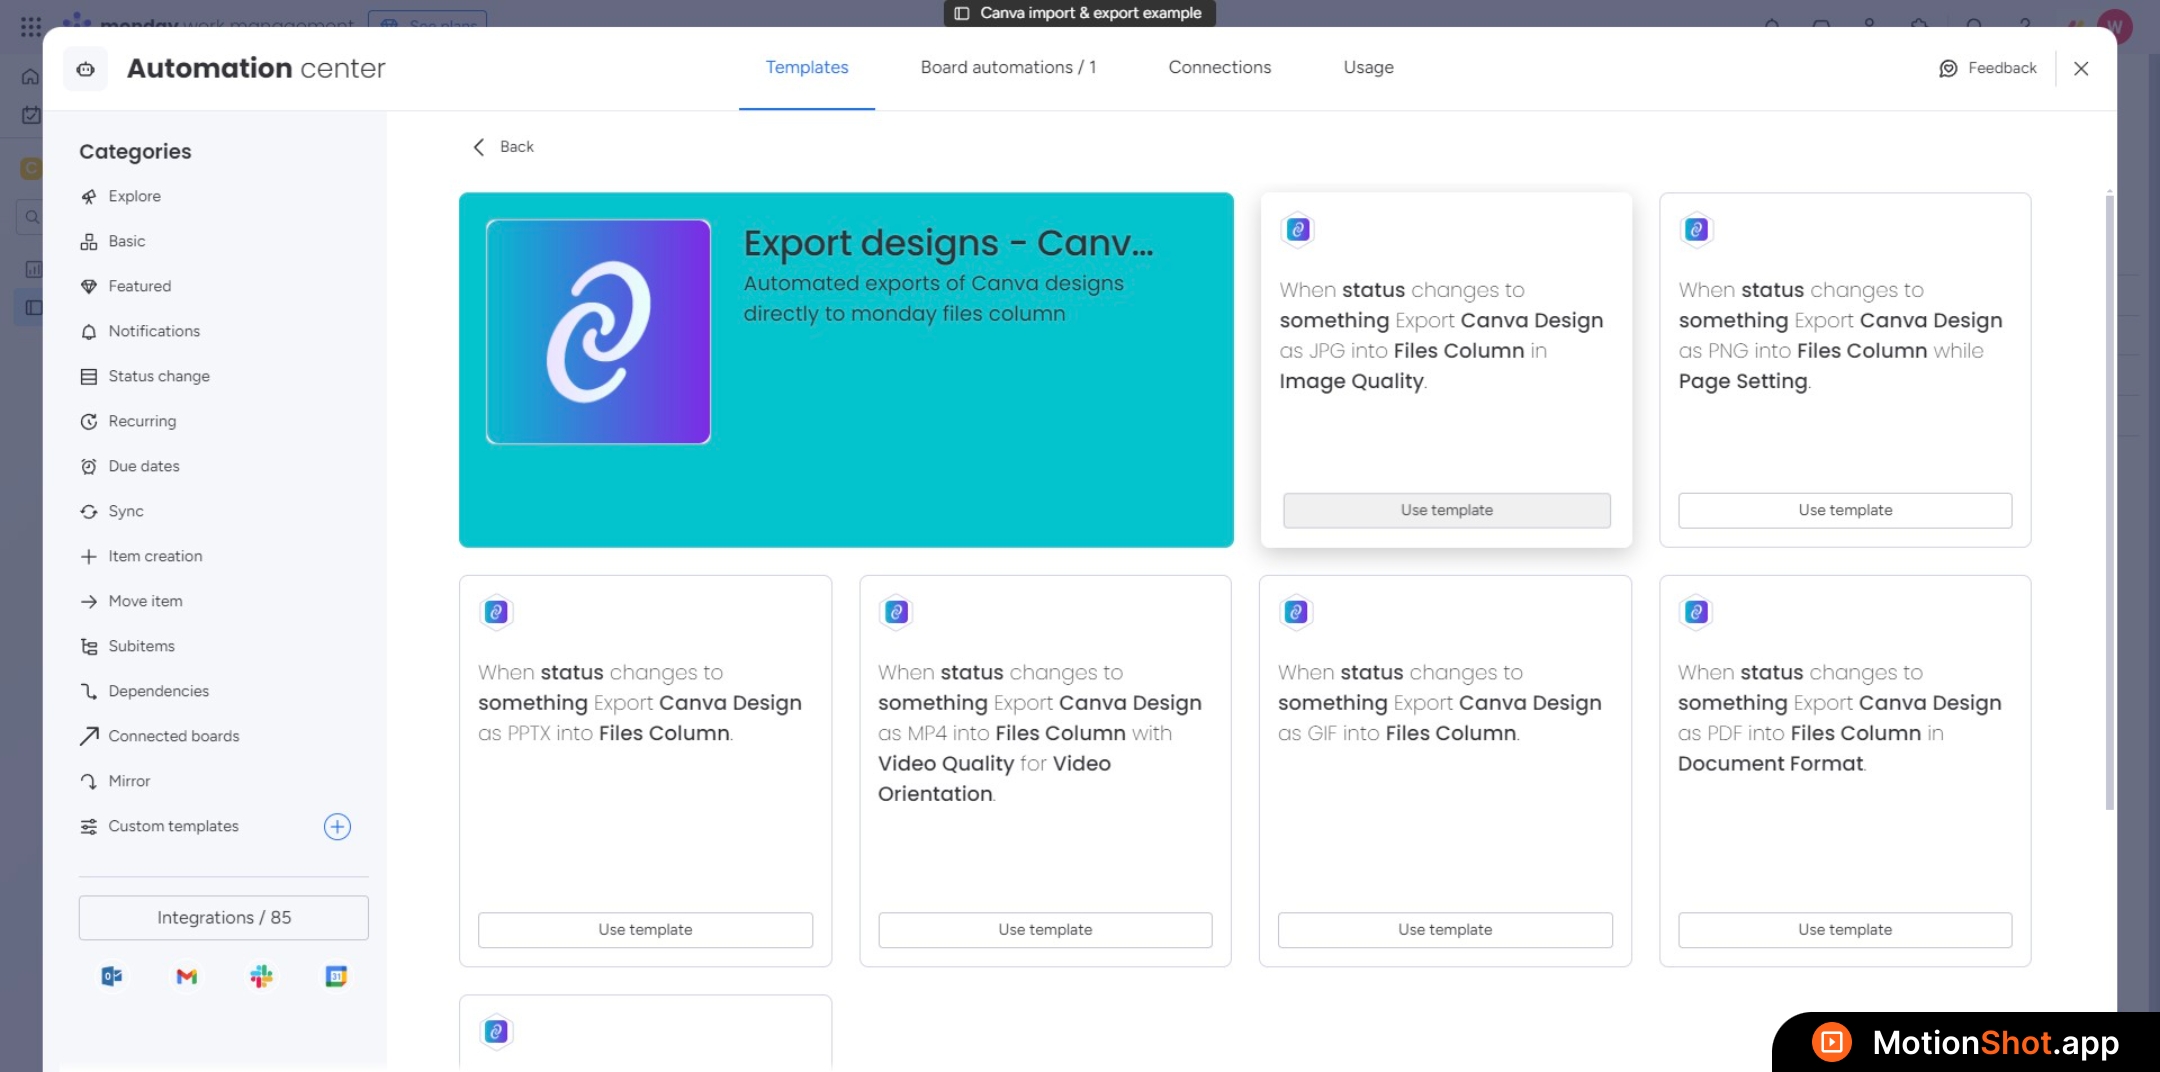Screen dimensions: 2160x1072
Task: Click the Feedback chat icon
Action: pos(1947,68)
